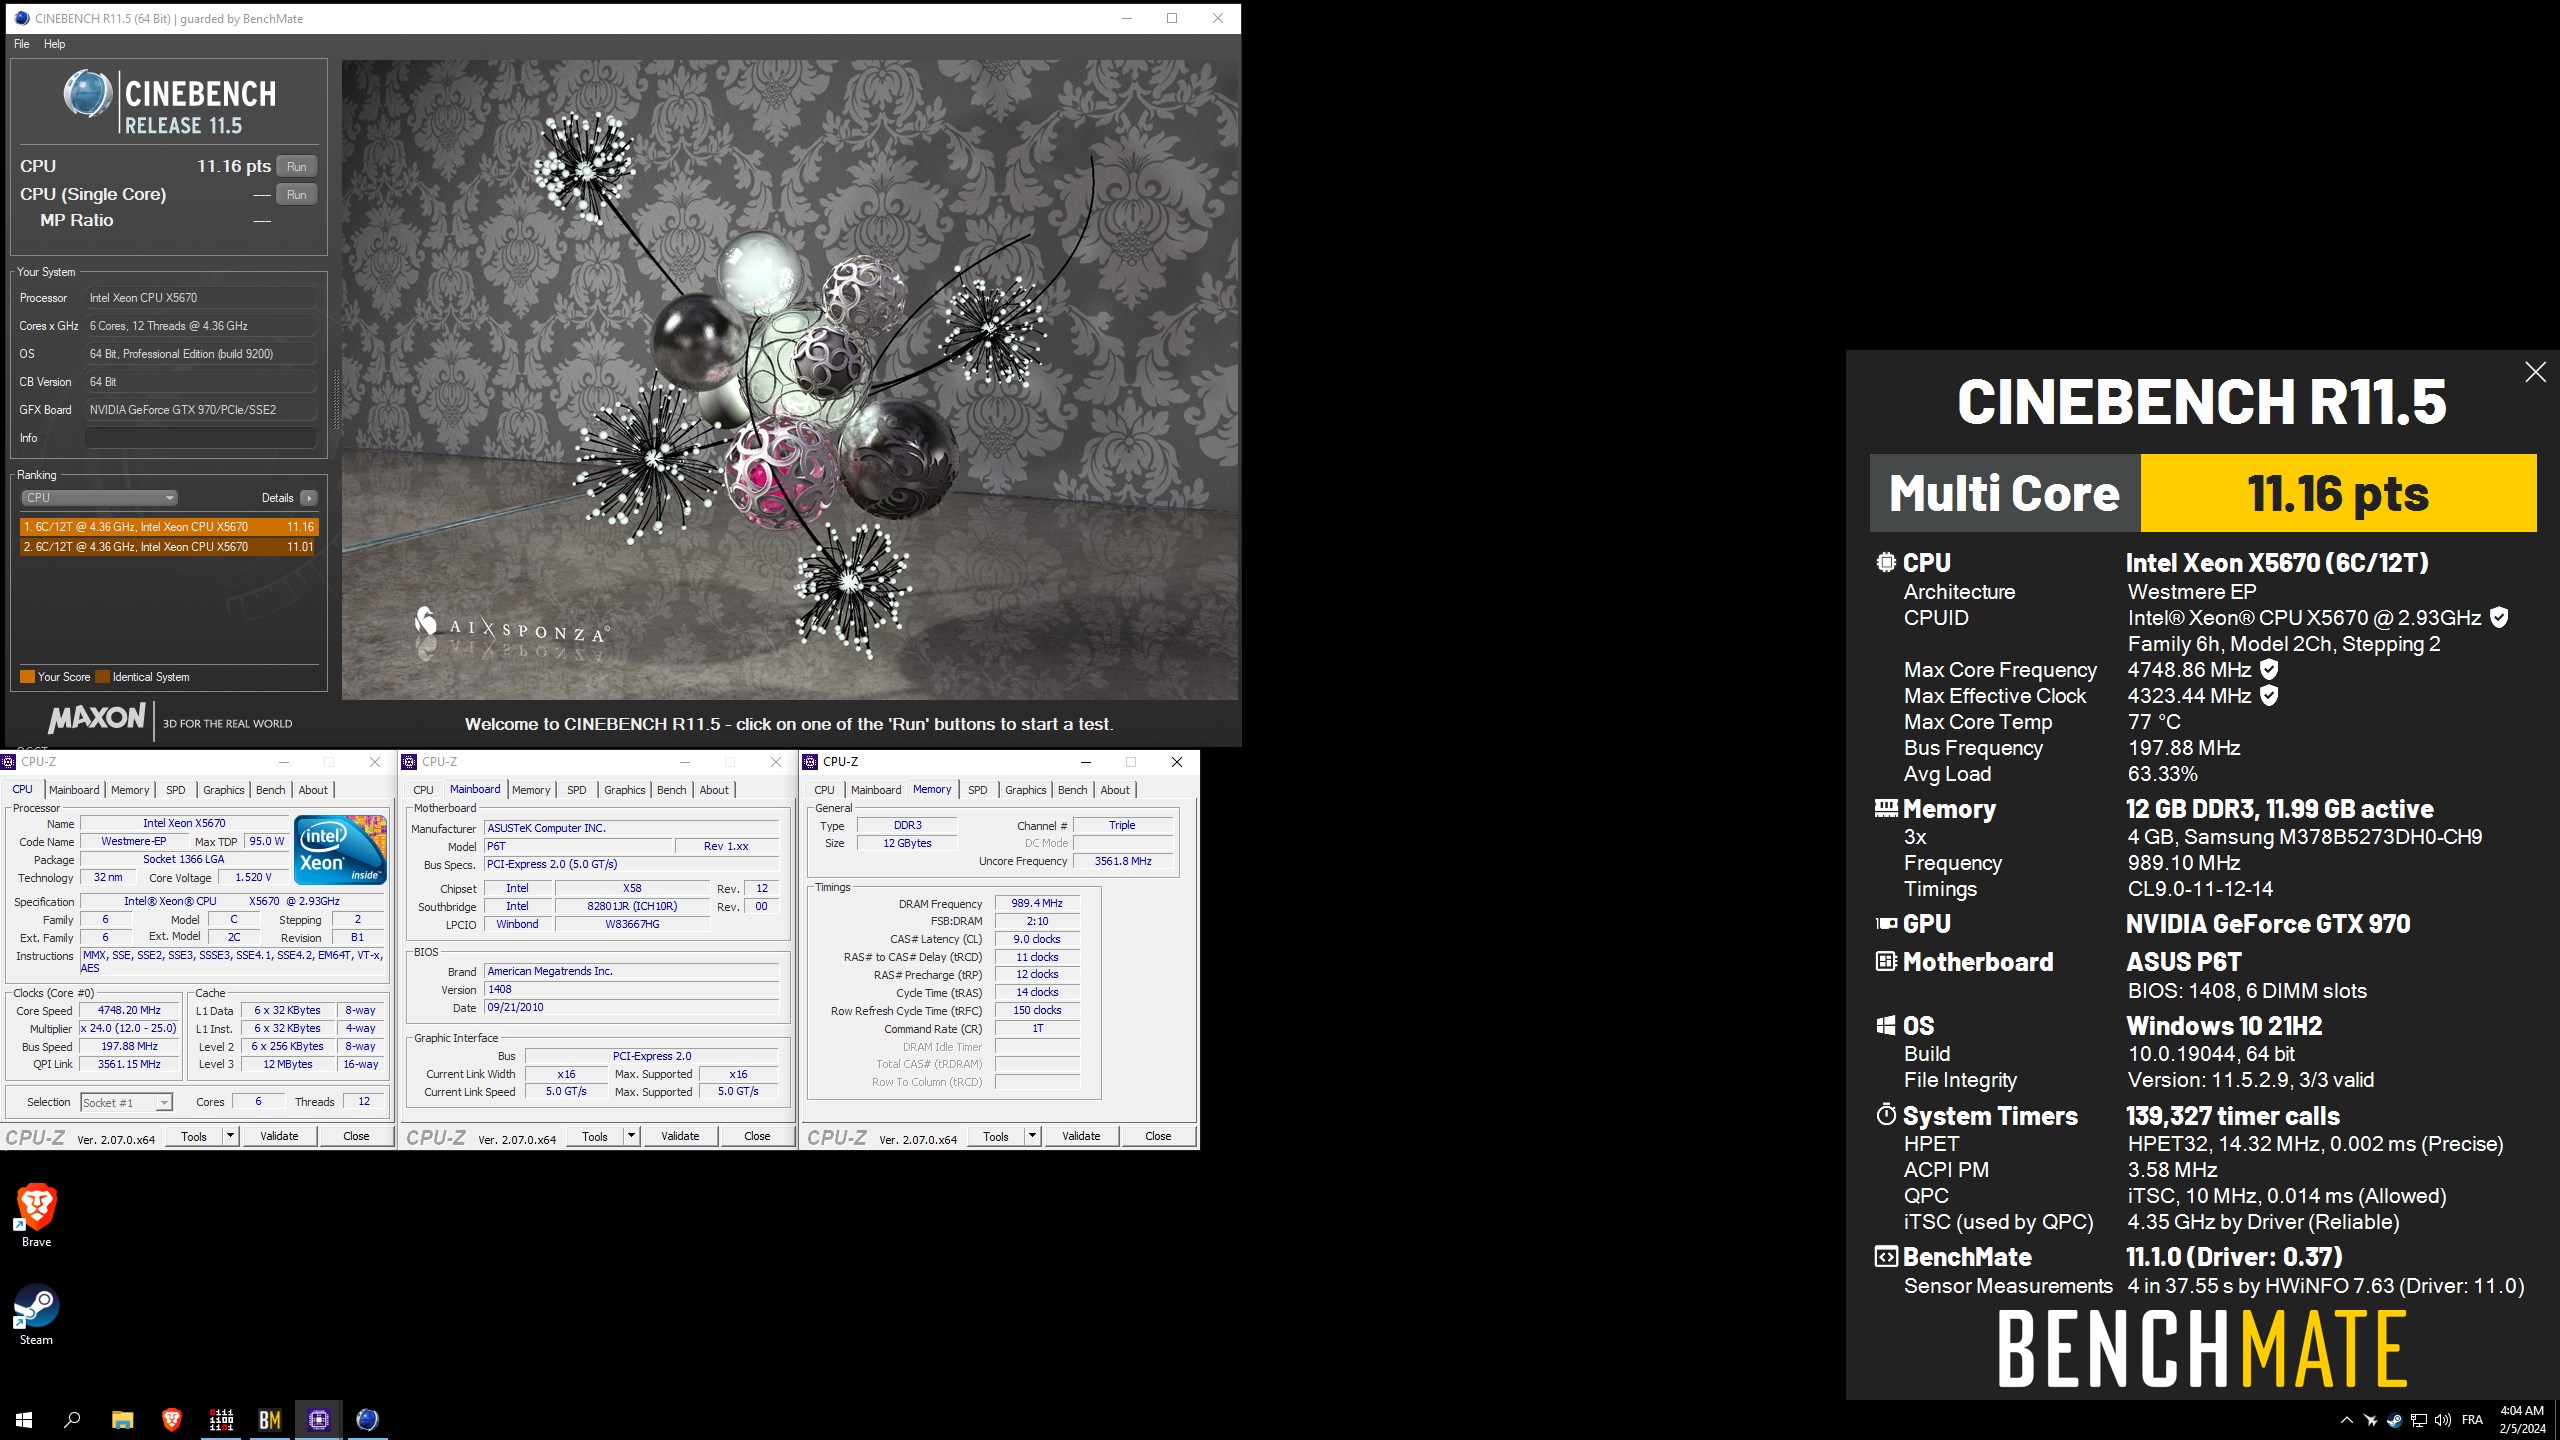Image resolution: width=2560 pixels, height=1440 pixels.
Task: Expand Tools arrow in CPU-Z Memory window
Action: tap(1032, 1136)
